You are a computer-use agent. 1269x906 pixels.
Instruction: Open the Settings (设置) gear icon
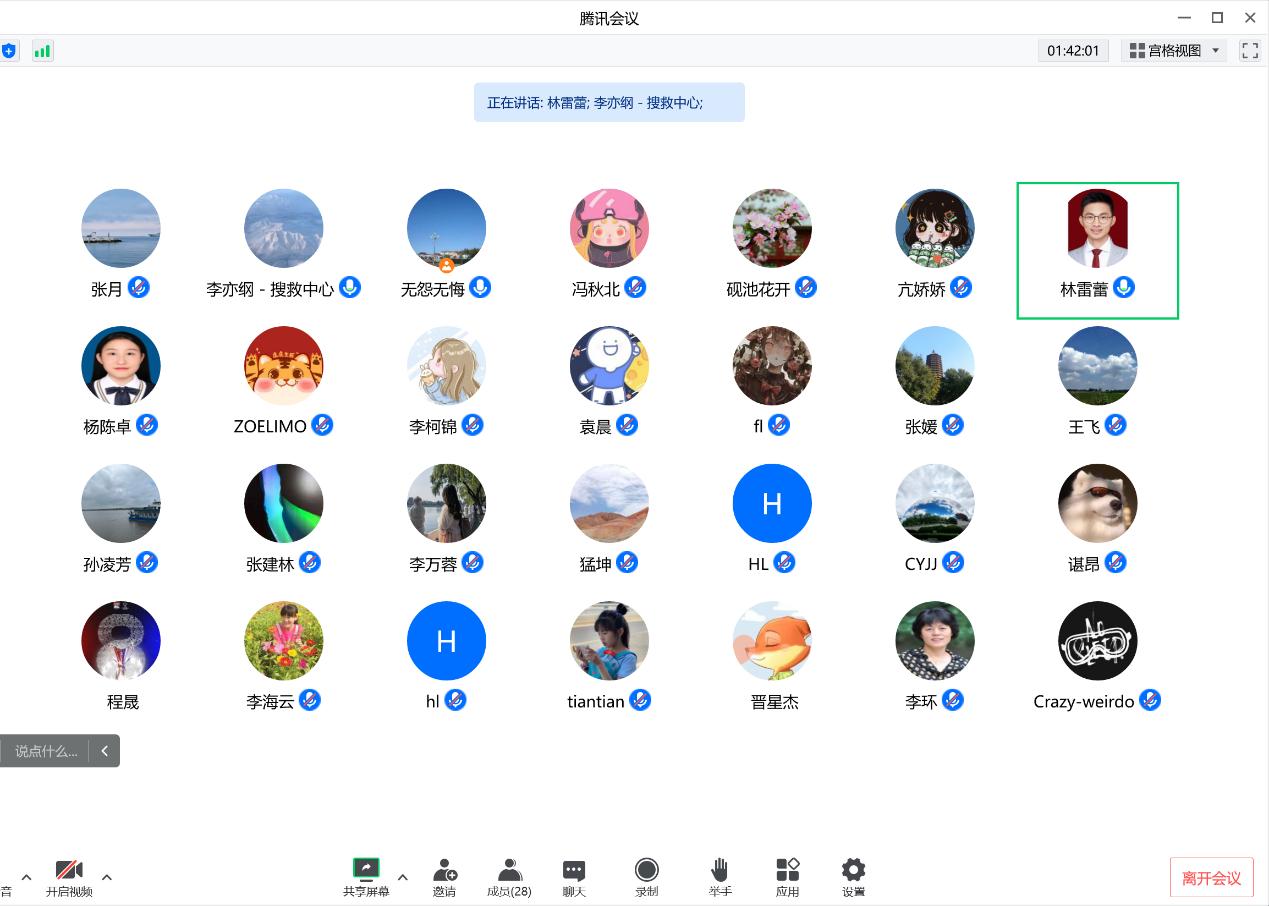point(853,869)
